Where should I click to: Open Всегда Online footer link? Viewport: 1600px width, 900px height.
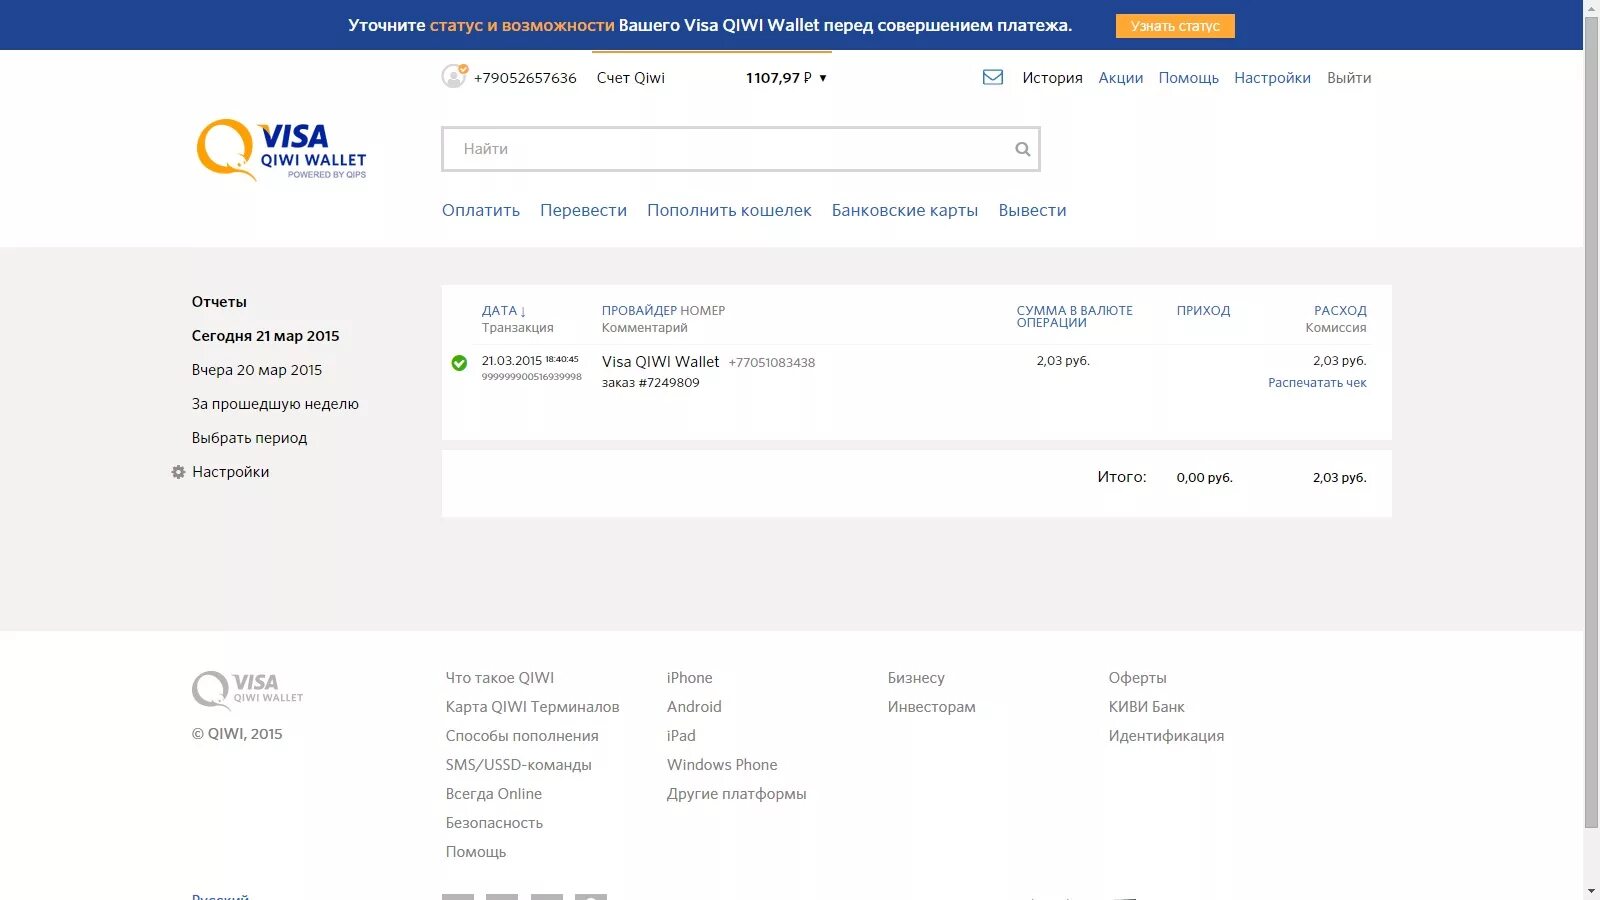493,794
